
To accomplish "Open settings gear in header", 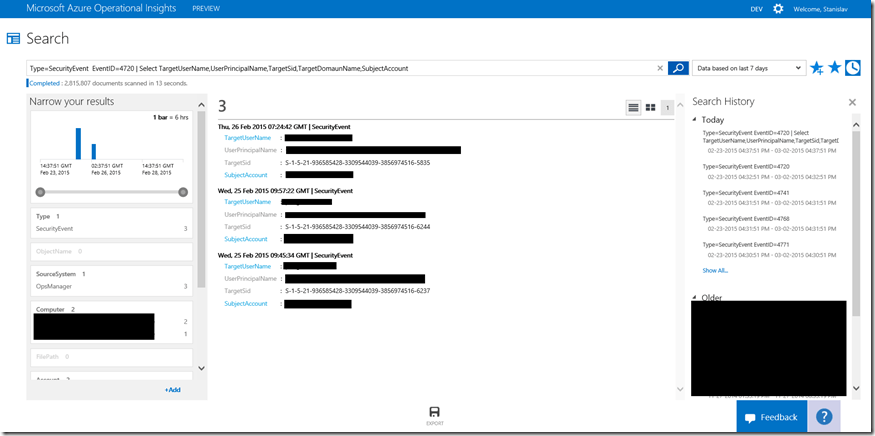I will [x=778, y=9].
